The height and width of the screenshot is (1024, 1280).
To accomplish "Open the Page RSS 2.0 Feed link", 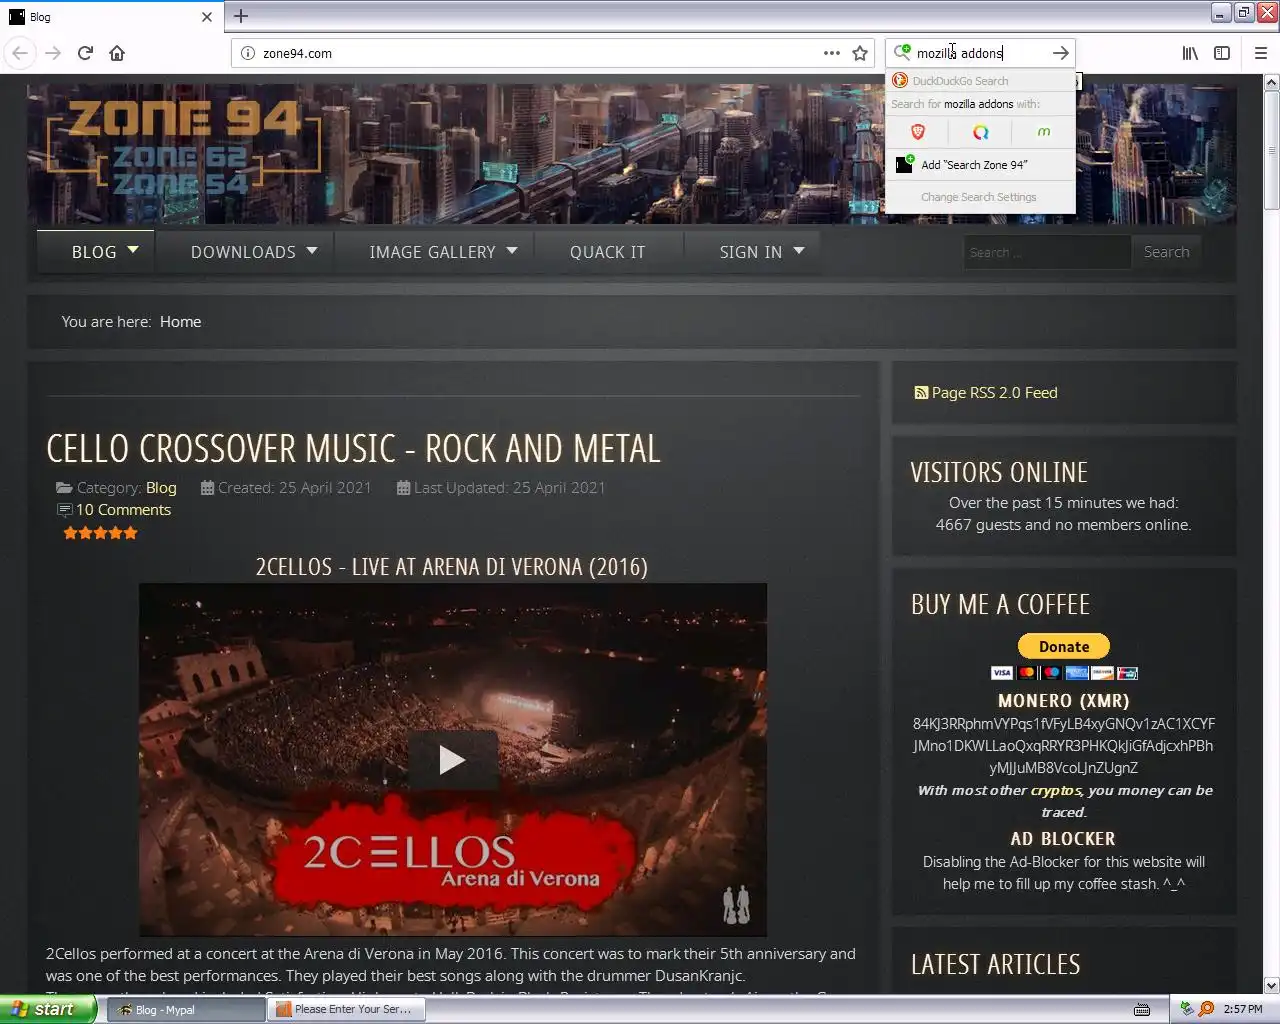I will (994, 393).
